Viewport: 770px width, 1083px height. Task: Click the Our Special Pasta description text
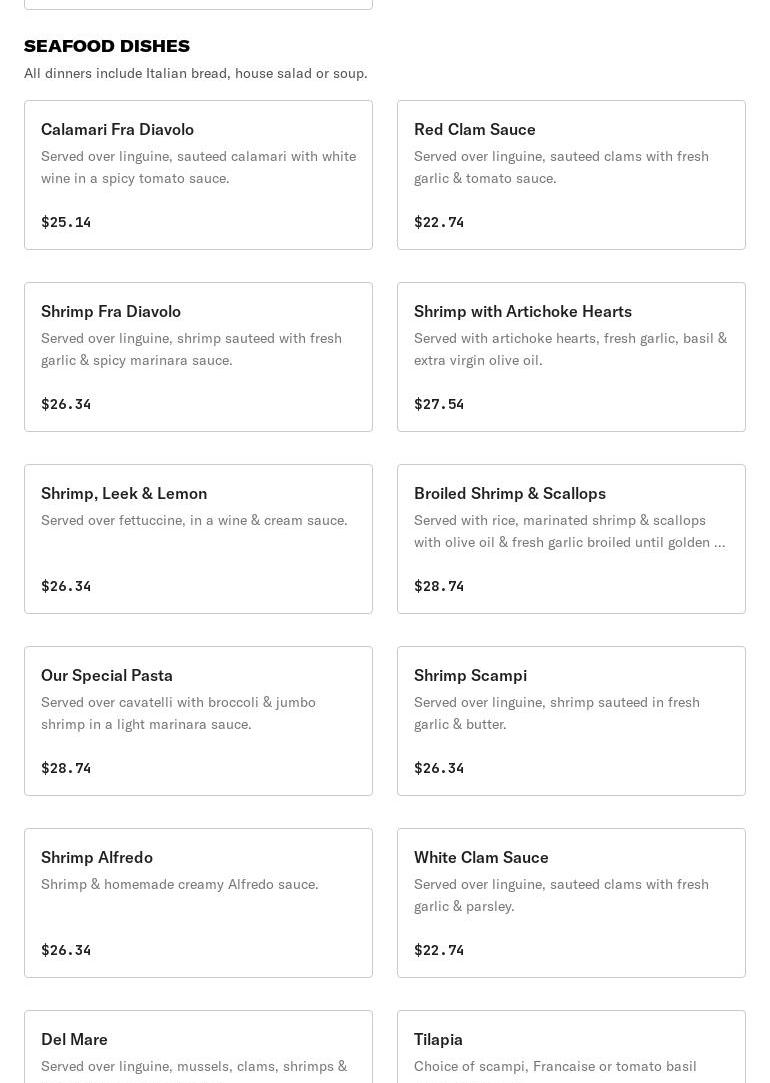178,713
